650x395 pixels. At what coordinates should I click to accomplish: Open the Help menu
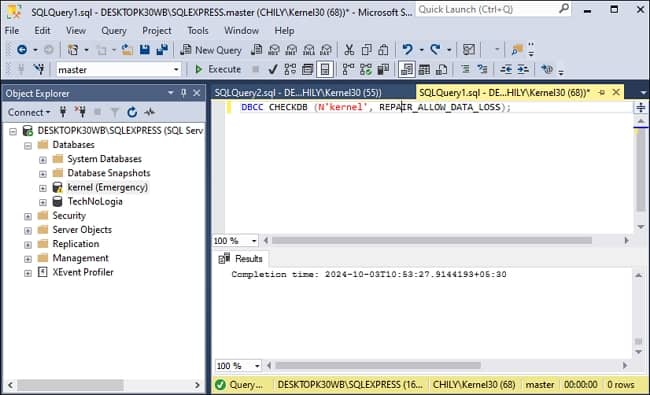click(x=284, y=31)
